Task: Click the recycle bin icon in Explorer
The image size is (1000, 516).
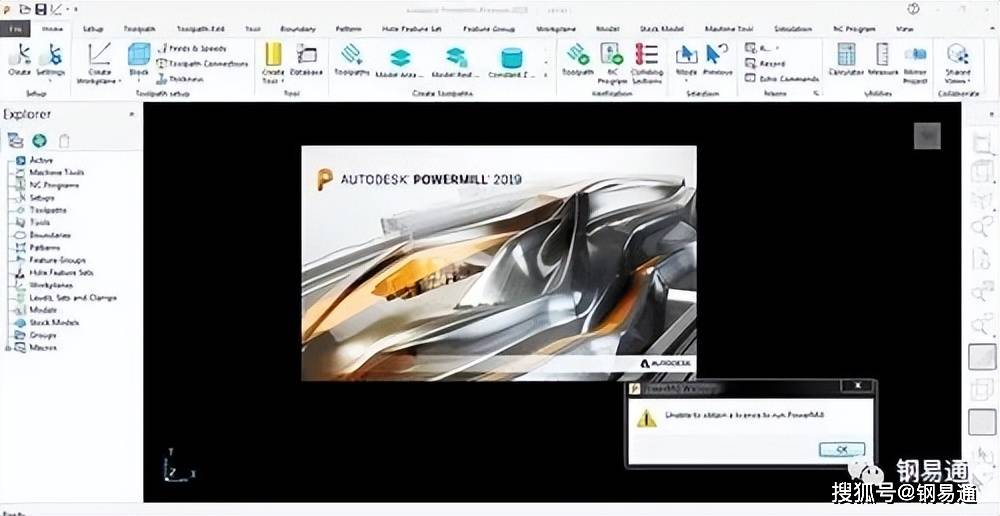Action: click(x=64, y=140)
